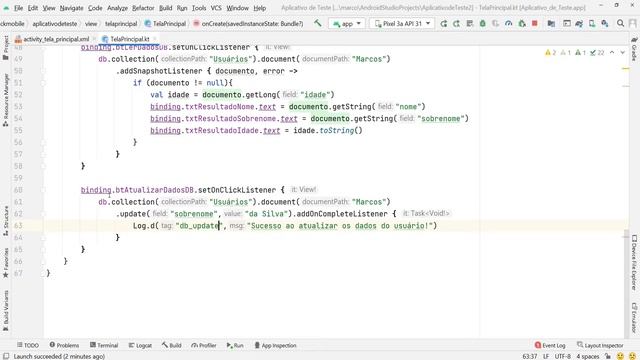Screen dimensions: 640x360
Task: Collapse the fold marker at line 60
Action: 43,190
